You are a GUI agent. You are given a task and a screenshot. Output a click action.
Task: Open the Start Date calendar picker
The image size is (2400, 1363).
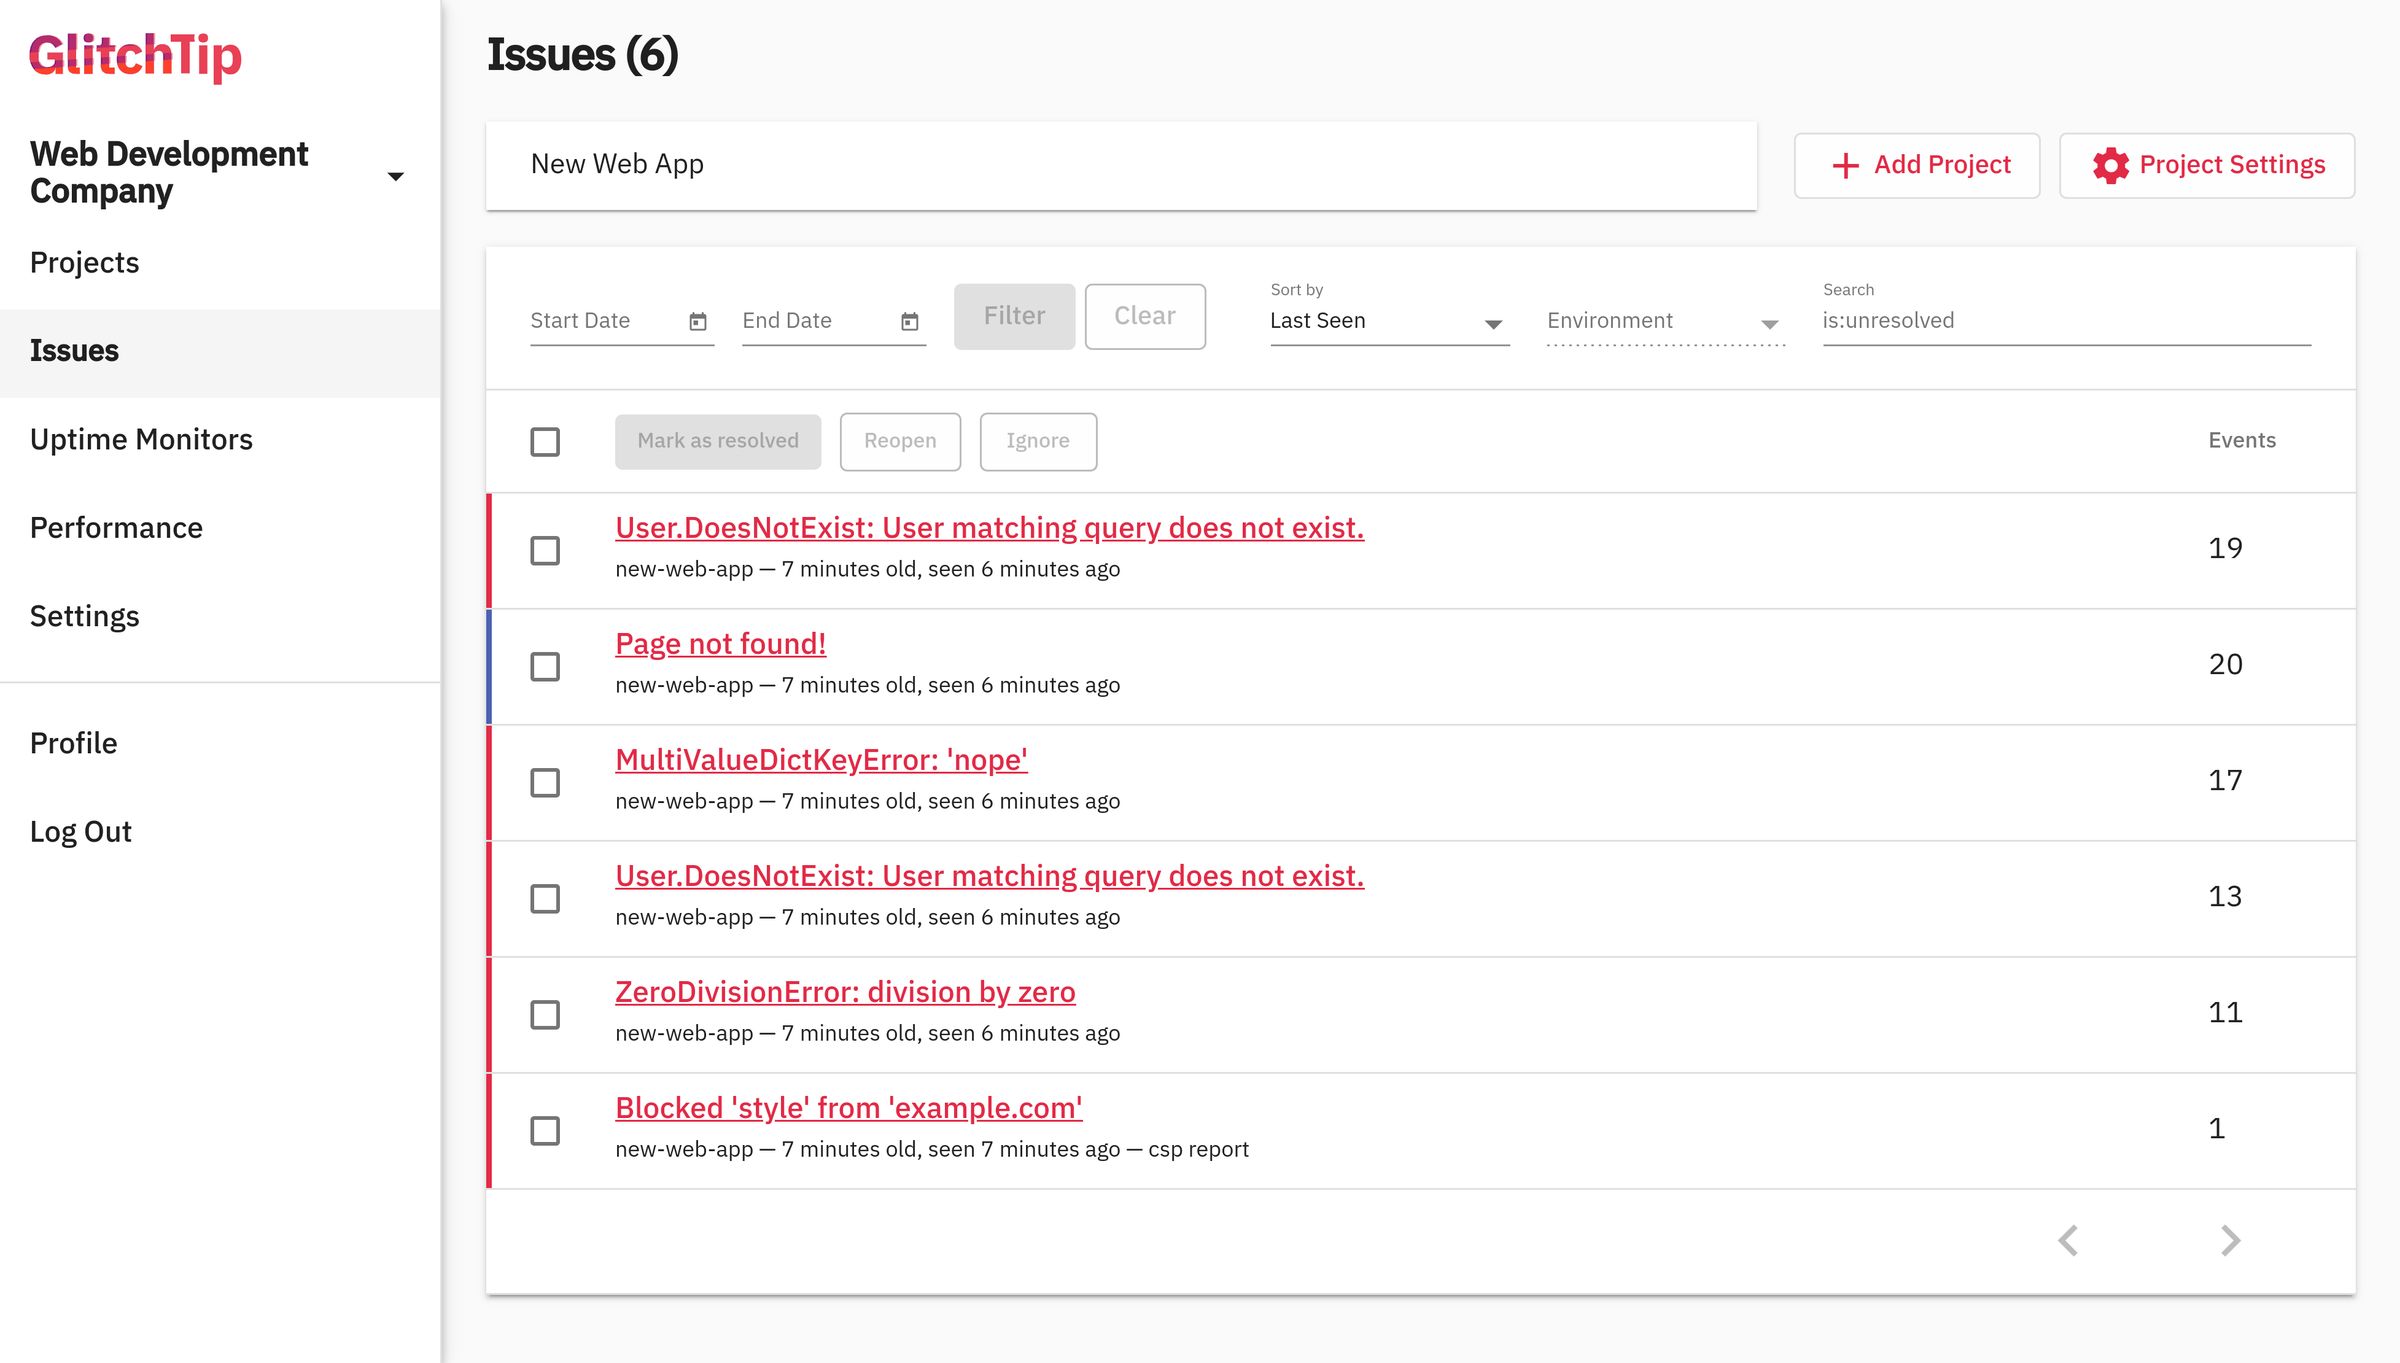click(x=697, y=322)
